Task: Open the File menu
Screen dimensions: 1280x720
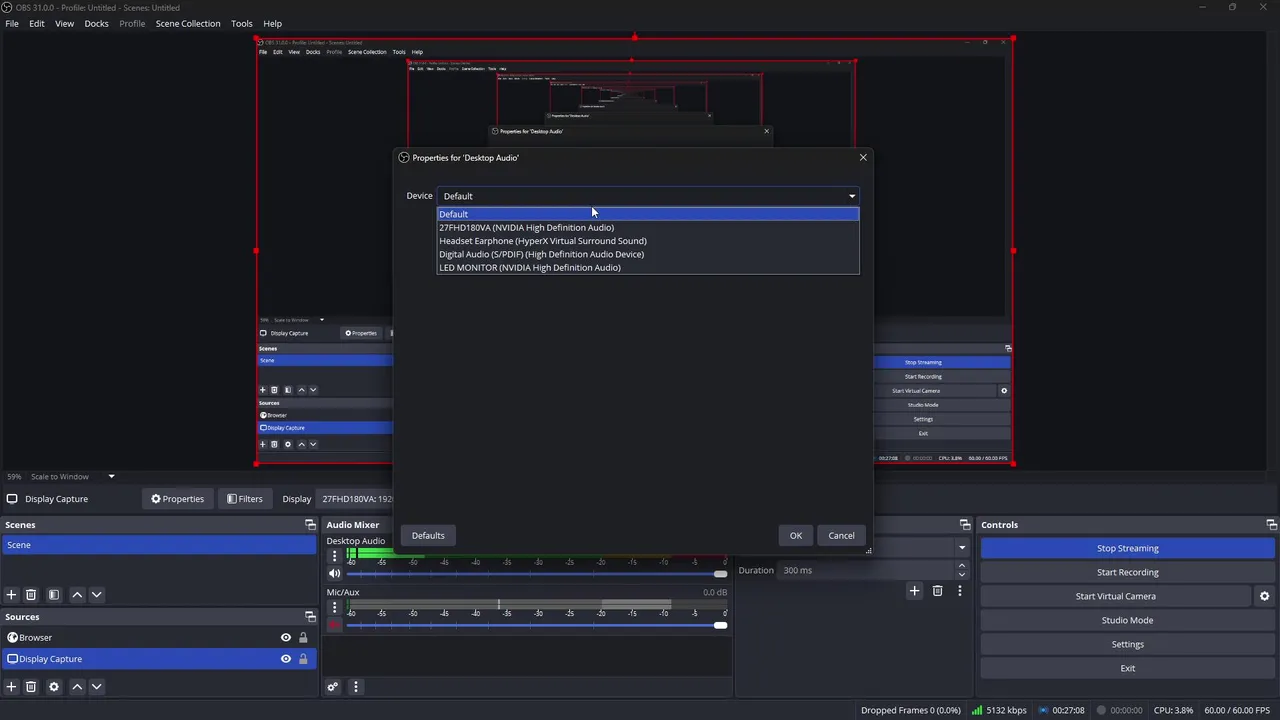Action: (12, 23)
